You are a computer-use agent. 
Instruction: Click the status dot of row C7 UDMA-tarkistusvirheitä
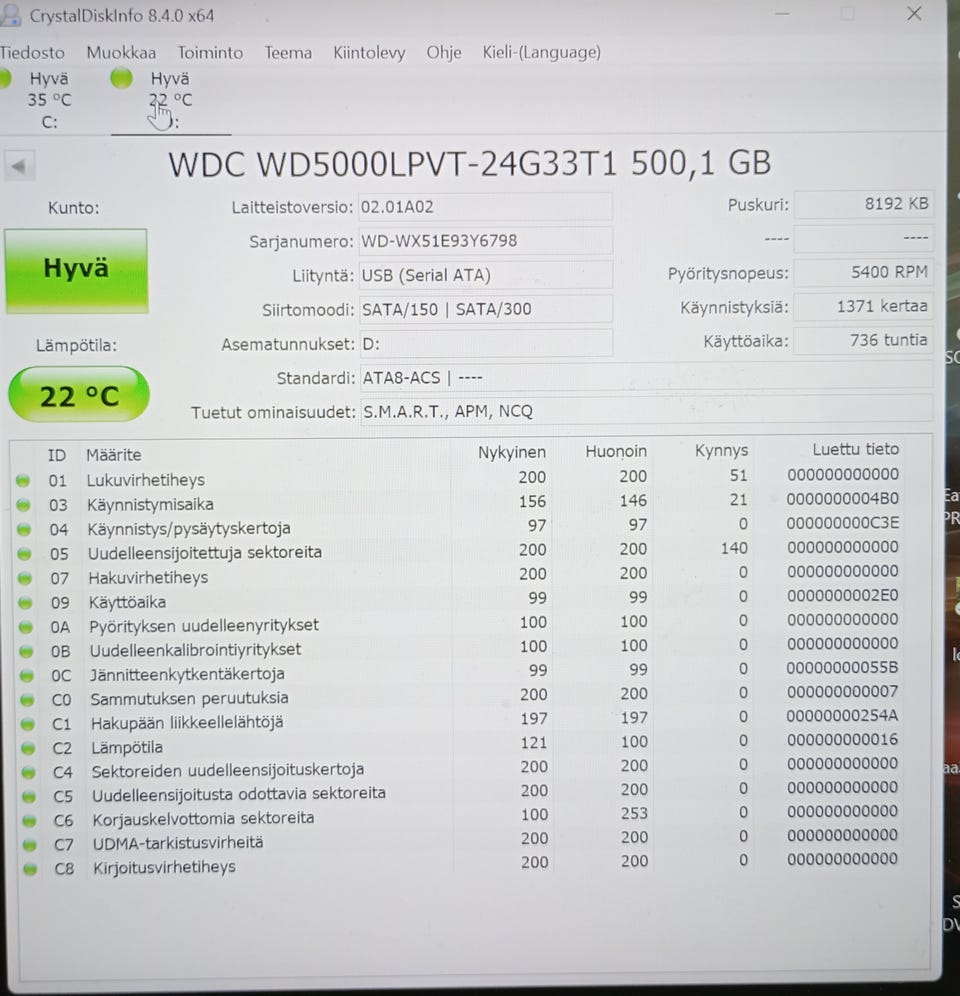tap(30, 845)
